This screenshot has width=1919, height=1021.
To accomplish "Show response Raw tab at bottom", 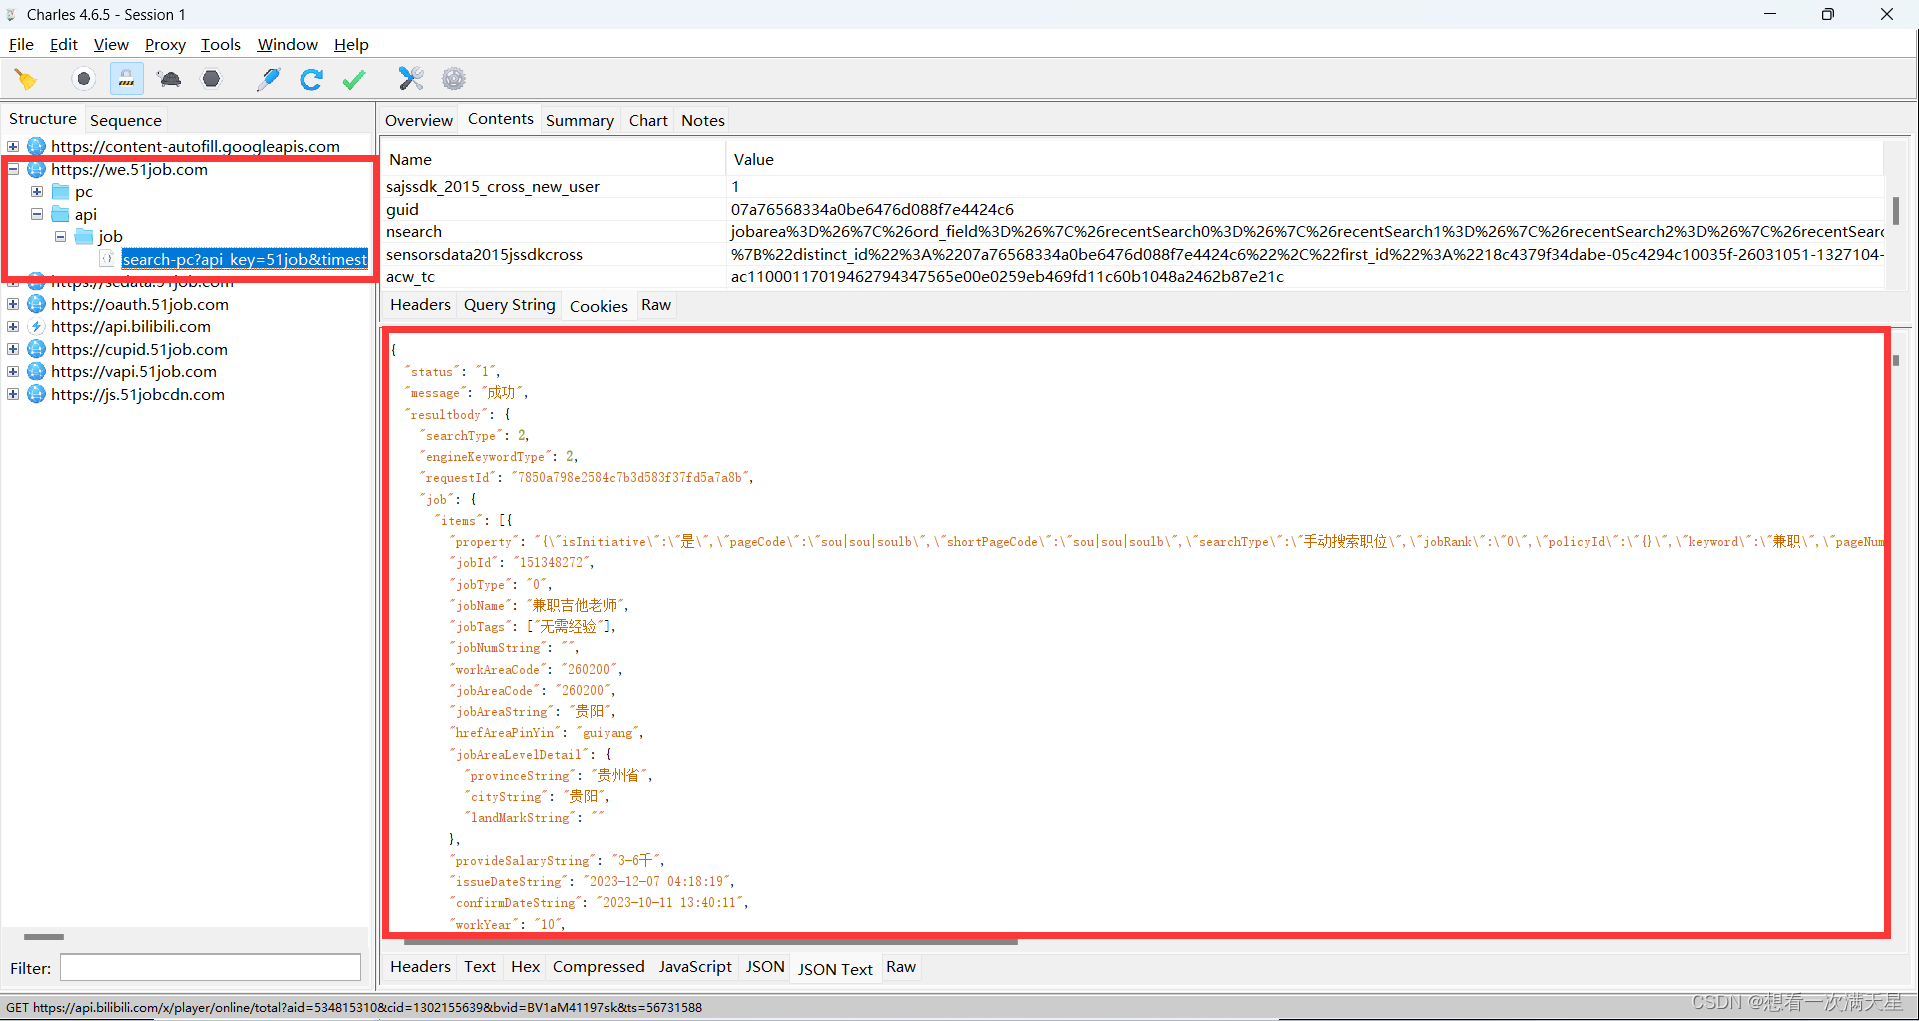I will [901, 967].
